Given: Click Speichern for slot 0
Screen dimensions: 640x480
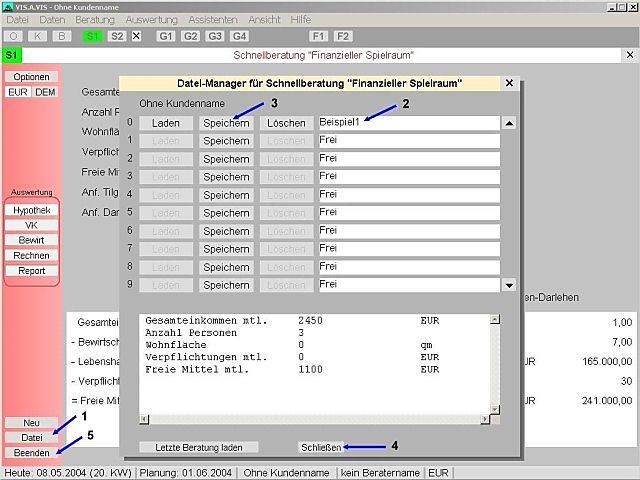Looking at the screenshot, I should coord(226,123).
